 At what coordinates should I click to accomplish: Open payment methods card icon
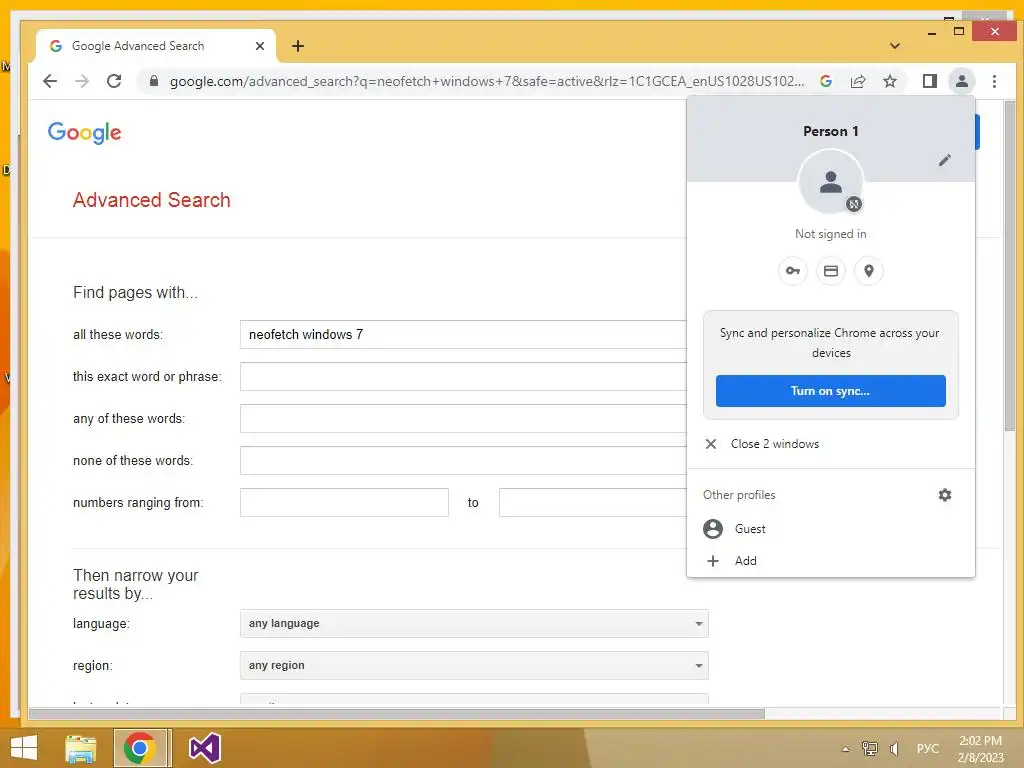click(831, 271)
